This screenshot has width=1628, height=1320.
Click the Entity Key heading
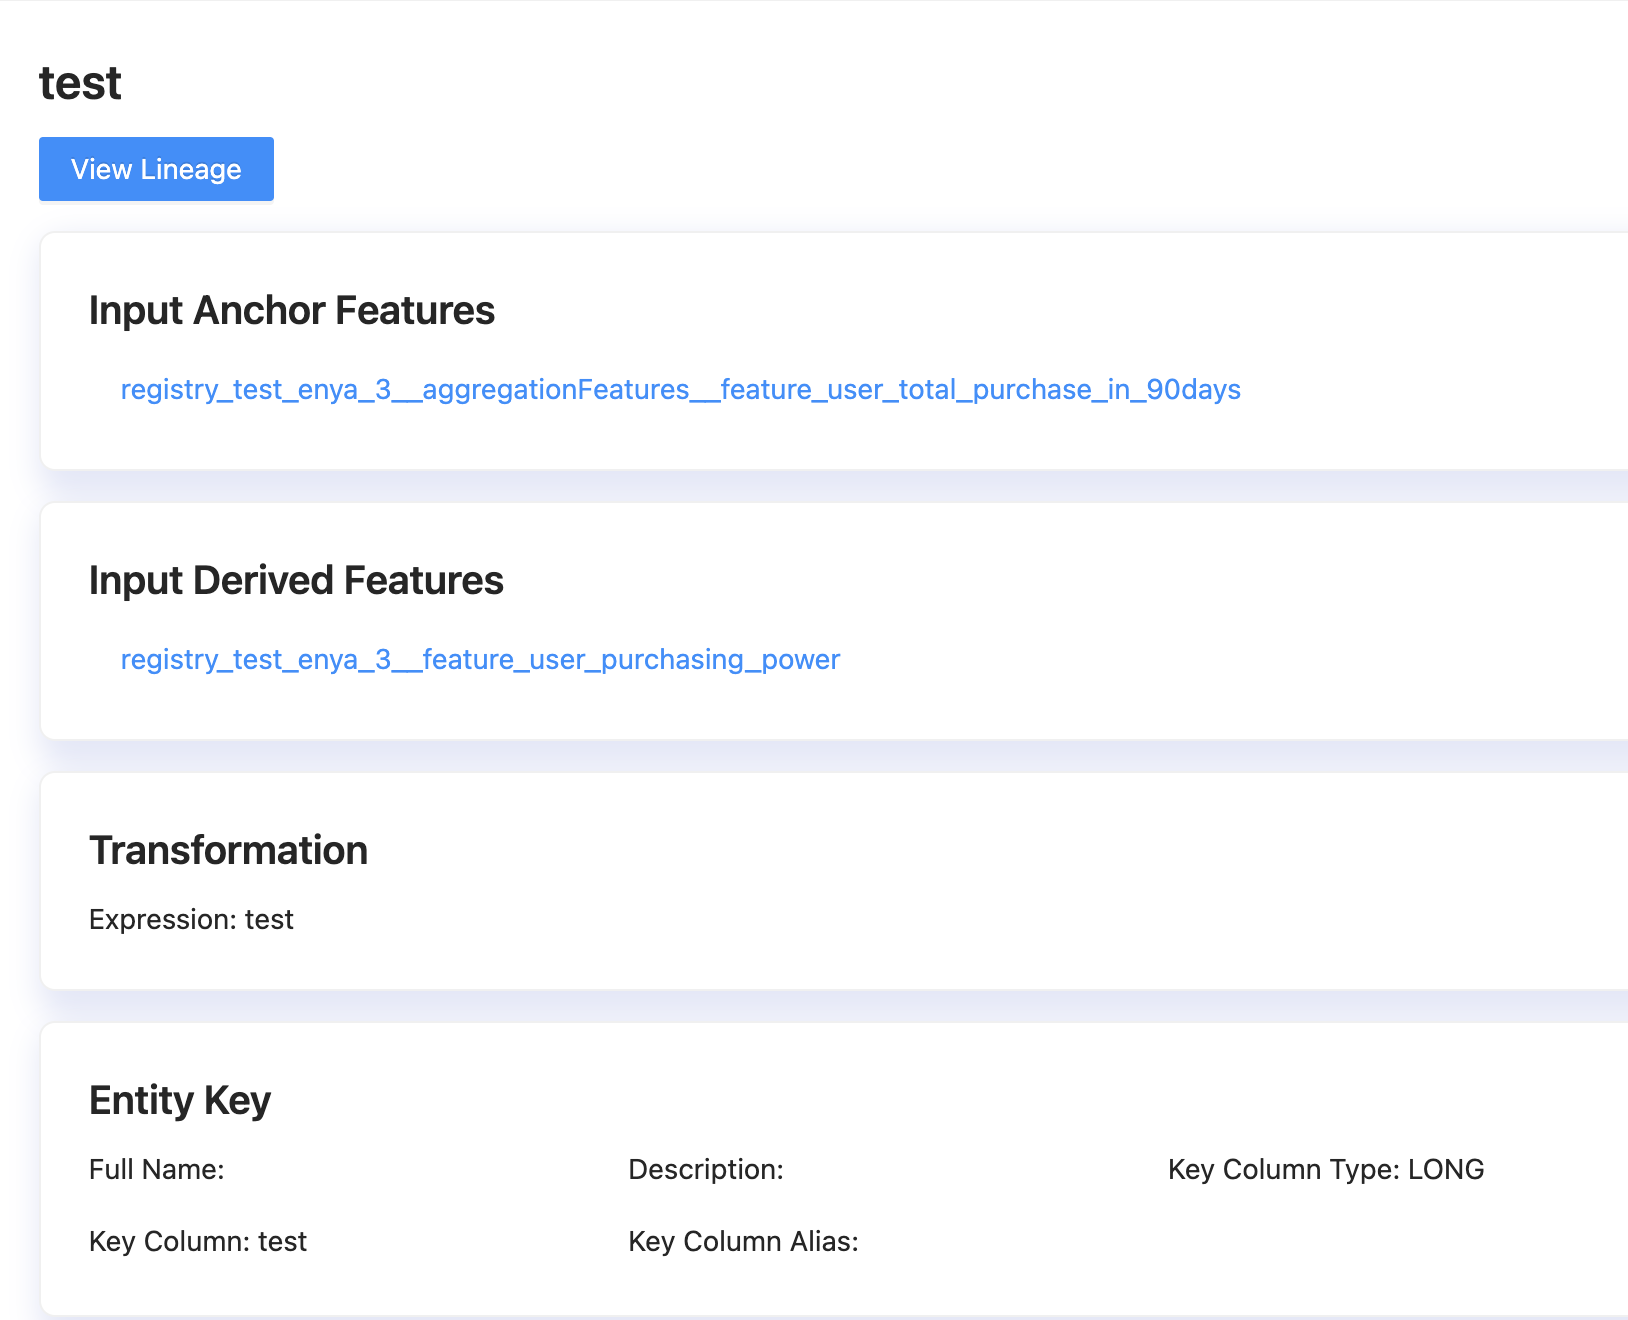[180, 1101]
